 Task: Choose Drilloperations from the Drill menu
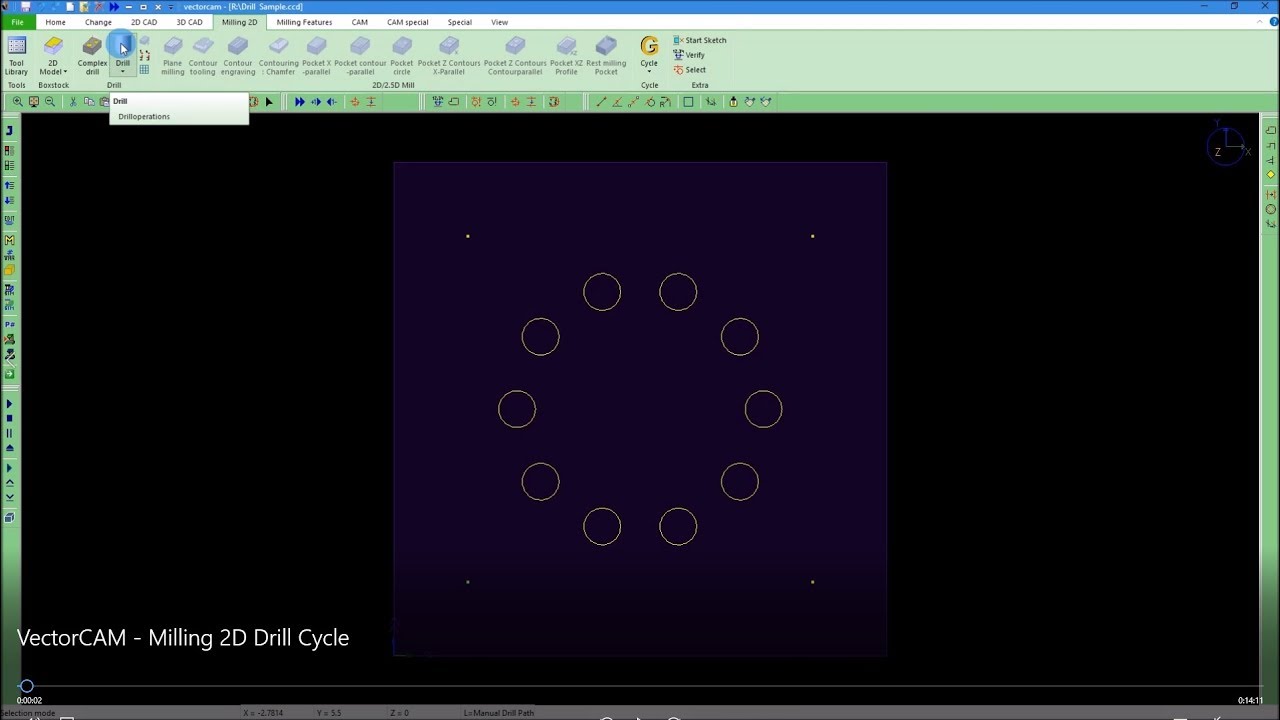144,117
